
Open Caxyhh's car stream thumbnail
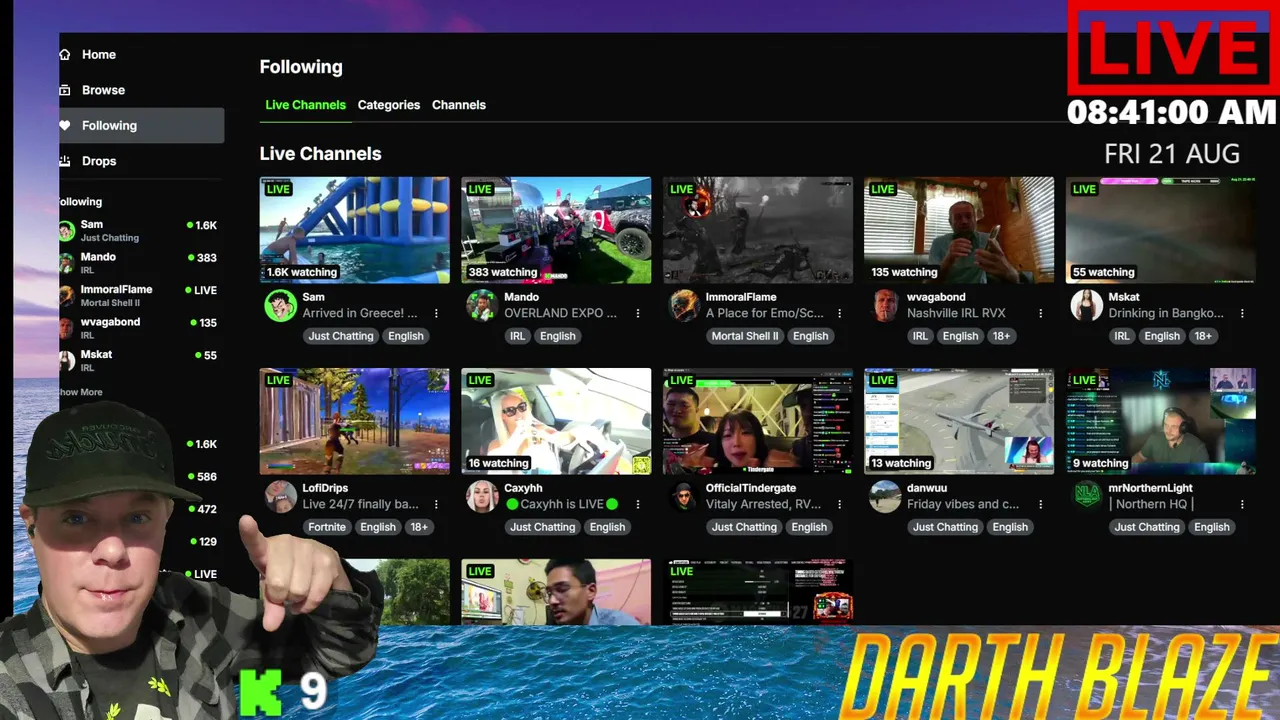(556, 421)
